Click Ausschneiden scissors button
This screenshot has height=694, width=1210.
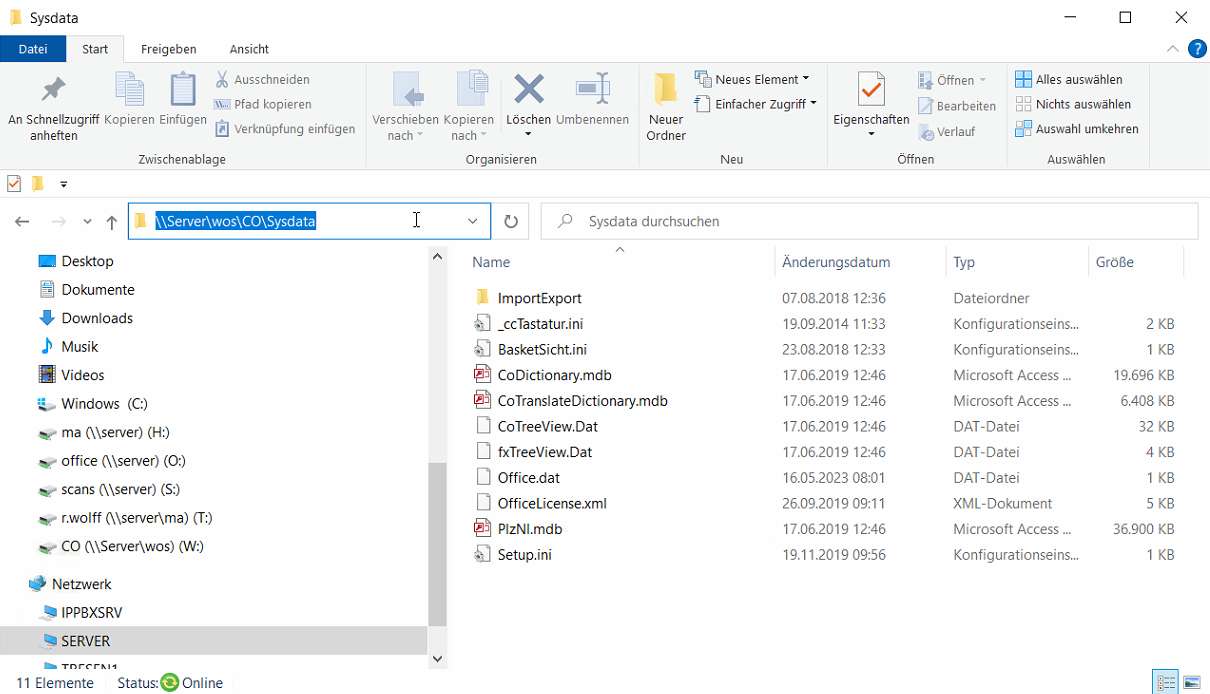262,79
